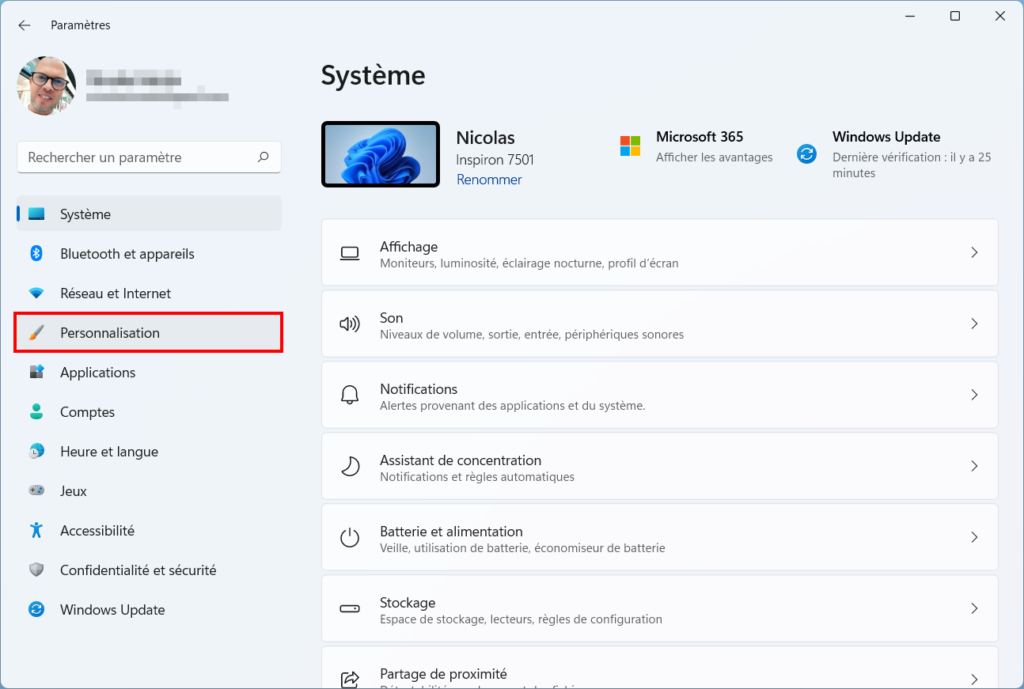Click the Bluetooth et appareils icon
This screenshot has width=1024, height=689.
(37, 254)
